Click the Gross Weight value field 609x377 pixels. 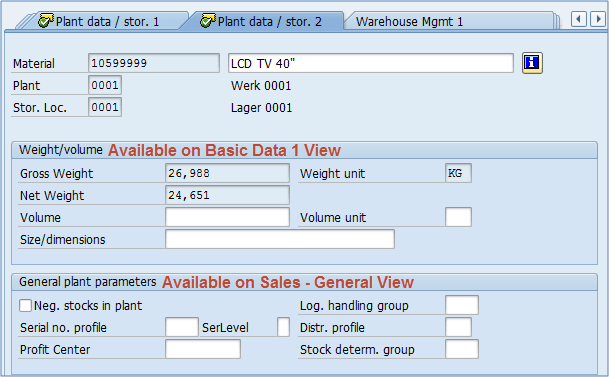point(227,173)
